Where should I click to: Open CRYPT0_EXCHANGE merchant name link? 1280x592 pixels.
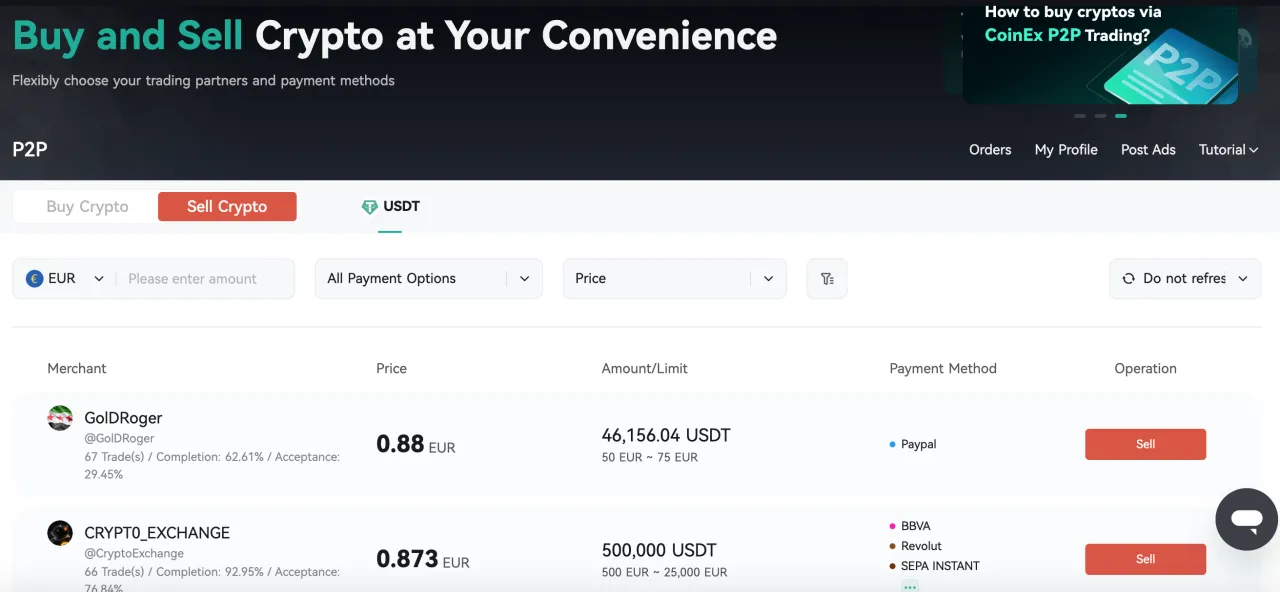tap(157, 533)
